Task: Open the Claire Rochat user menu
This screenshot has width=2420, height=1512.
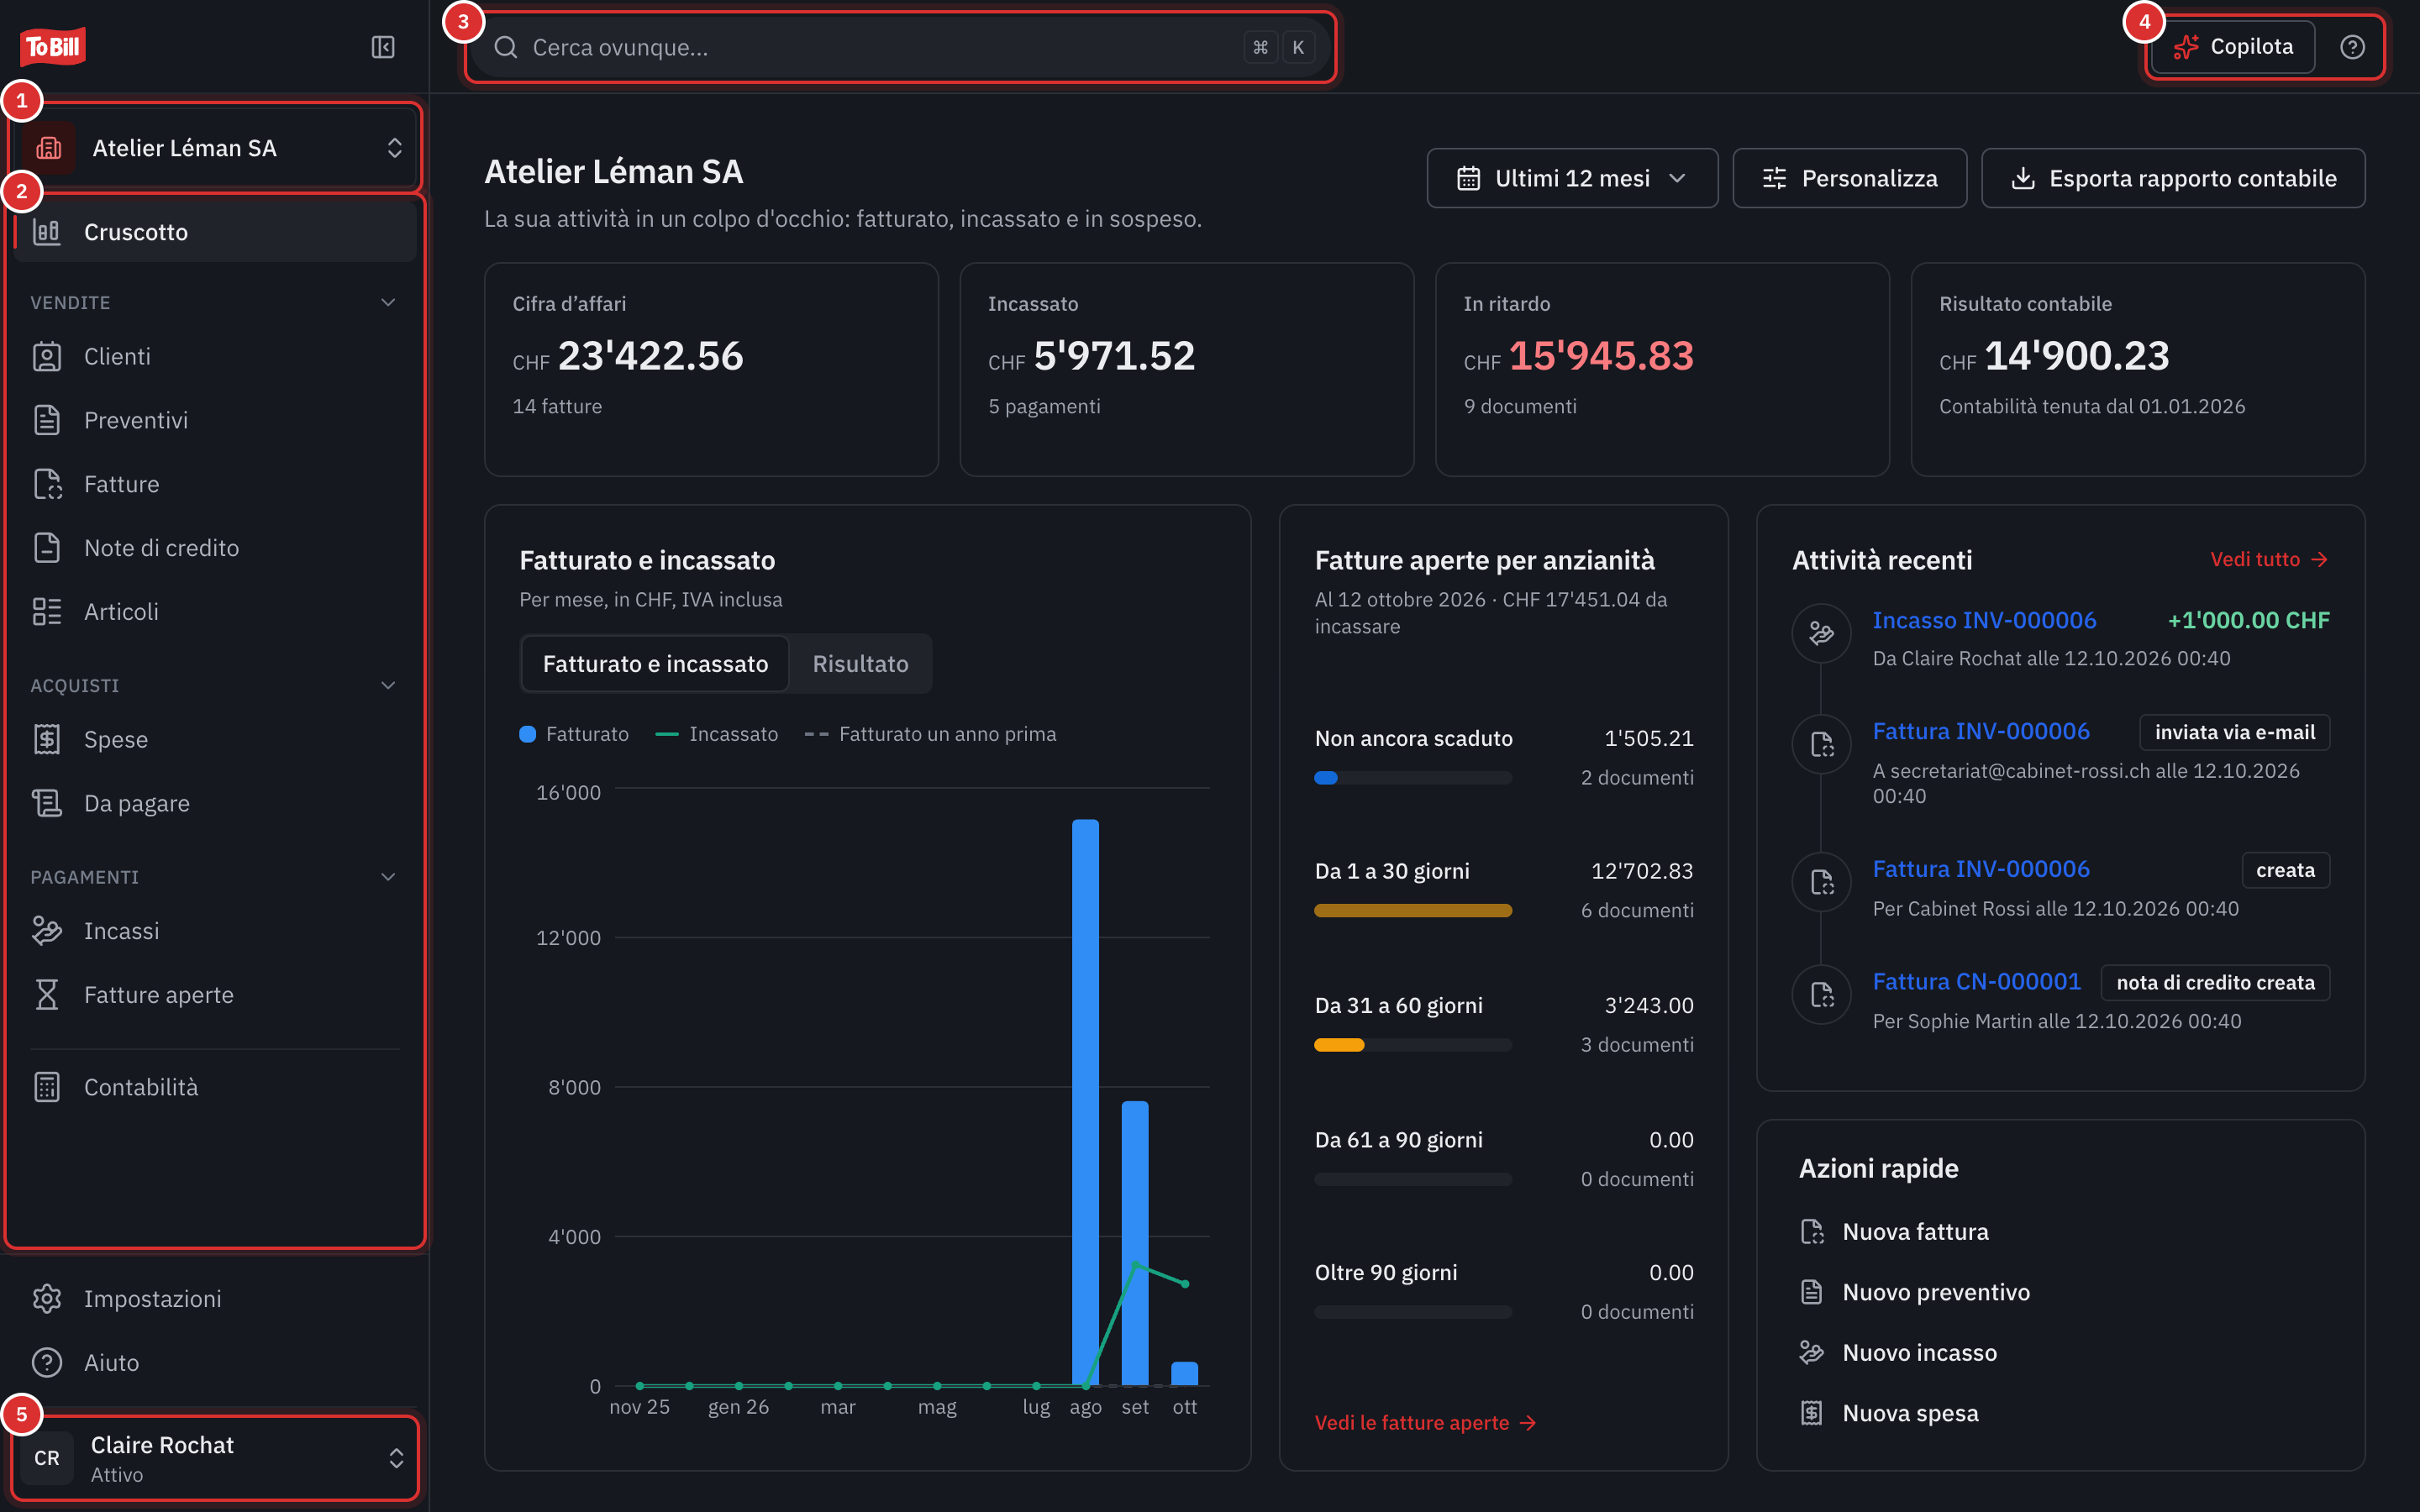Action: point(215,1458)
